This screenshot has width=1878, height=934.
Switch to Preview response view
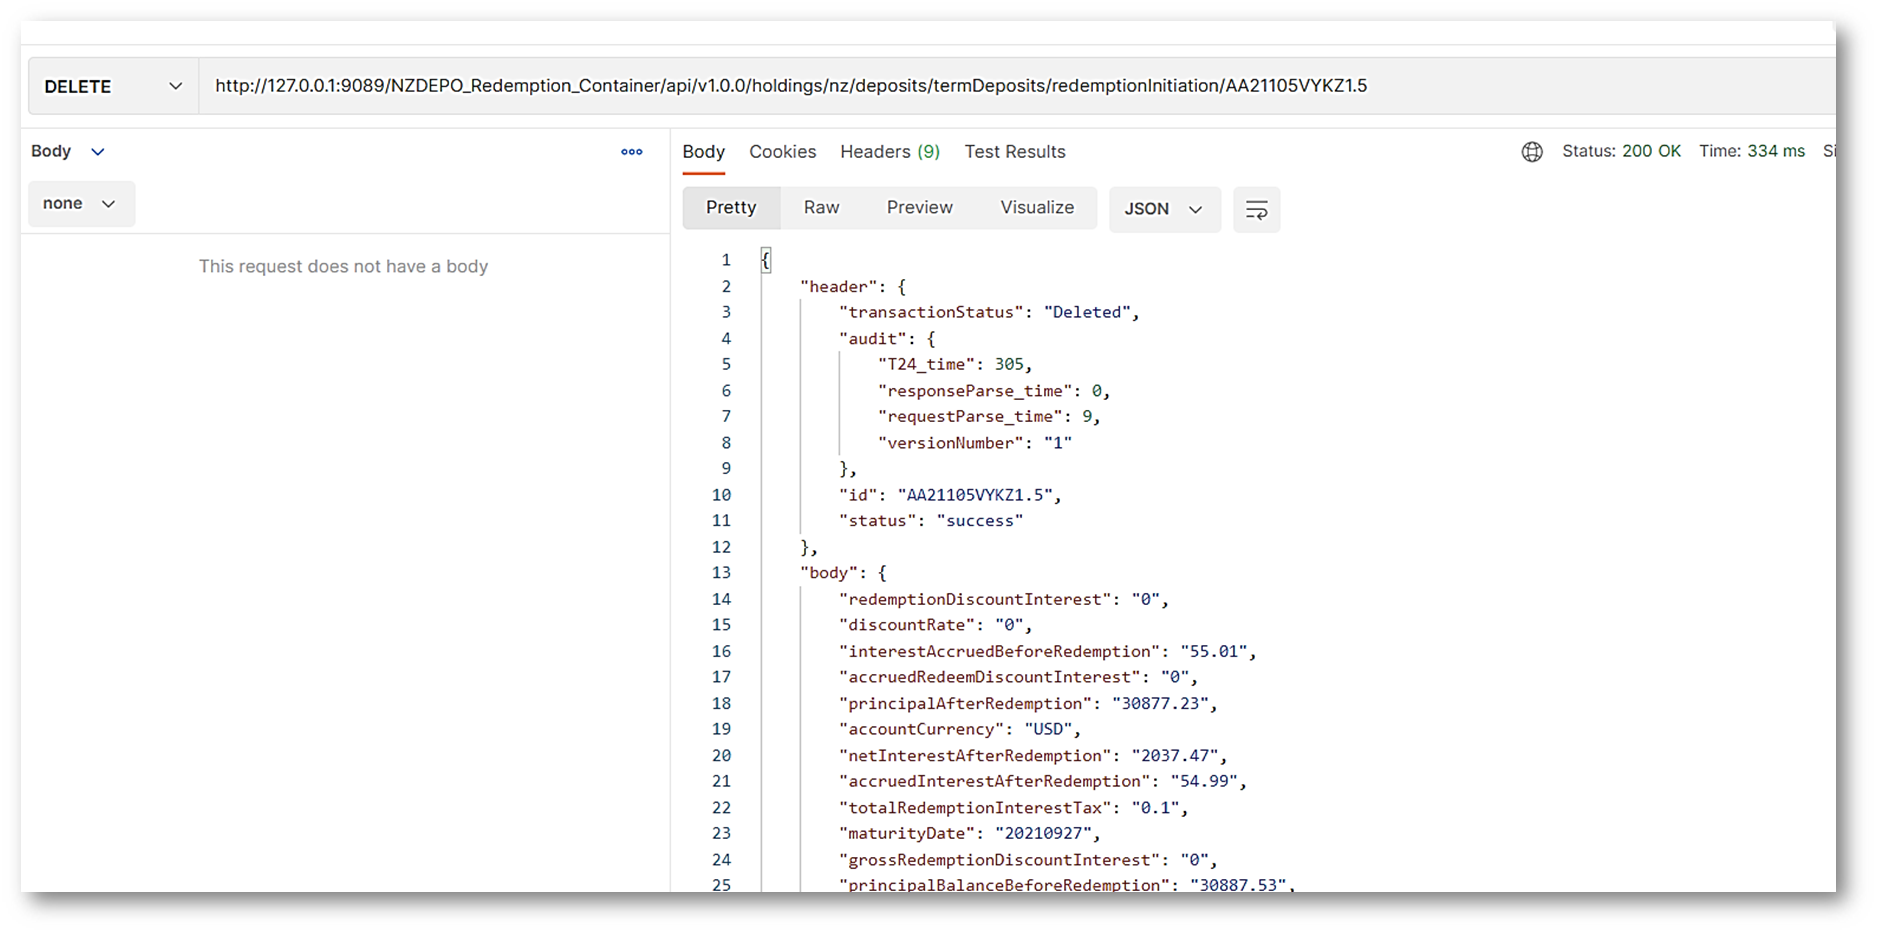pyautogui.click(x=919, y=208)
